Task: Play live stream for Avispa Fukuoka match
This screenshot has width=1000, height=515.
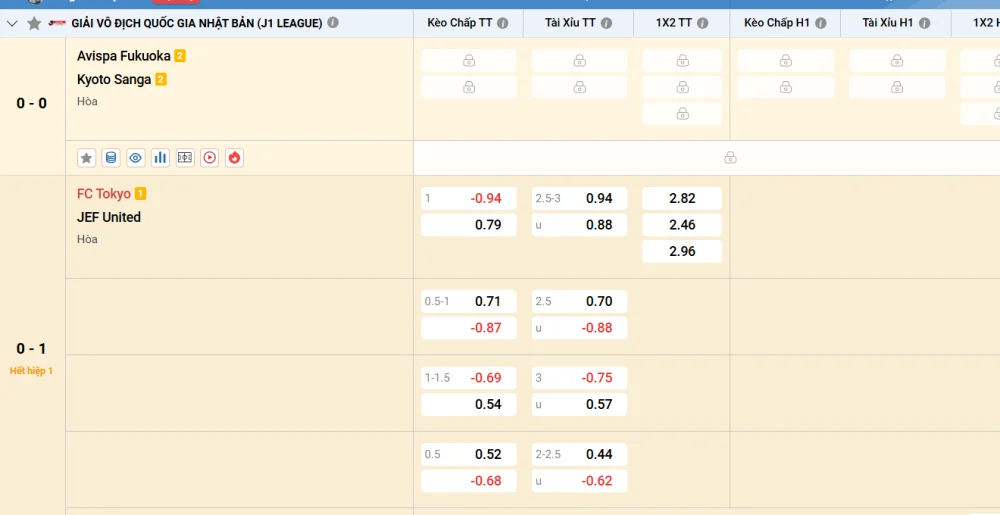Action: pos(209,158)
